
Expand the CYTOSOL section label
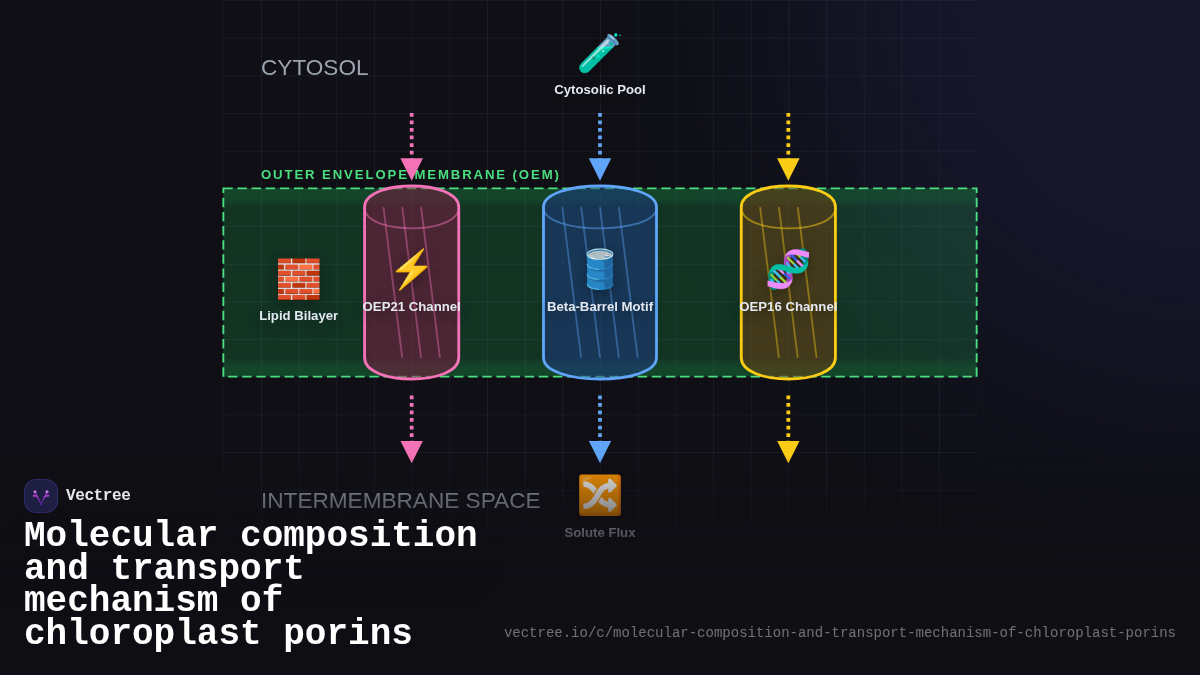tap(315, 67)
